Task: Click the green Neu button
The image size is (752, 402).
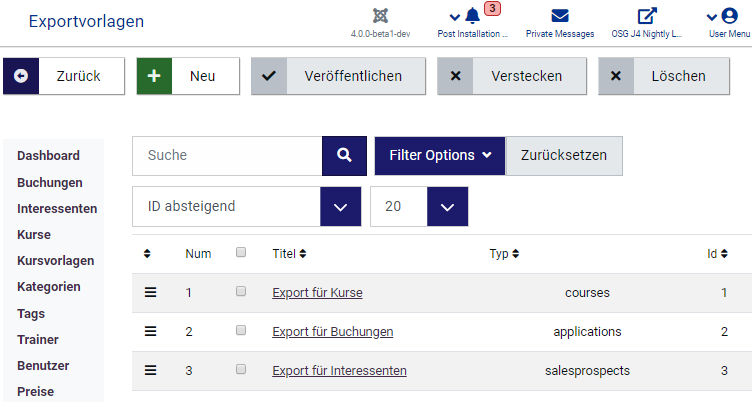Action: (188, 76)
